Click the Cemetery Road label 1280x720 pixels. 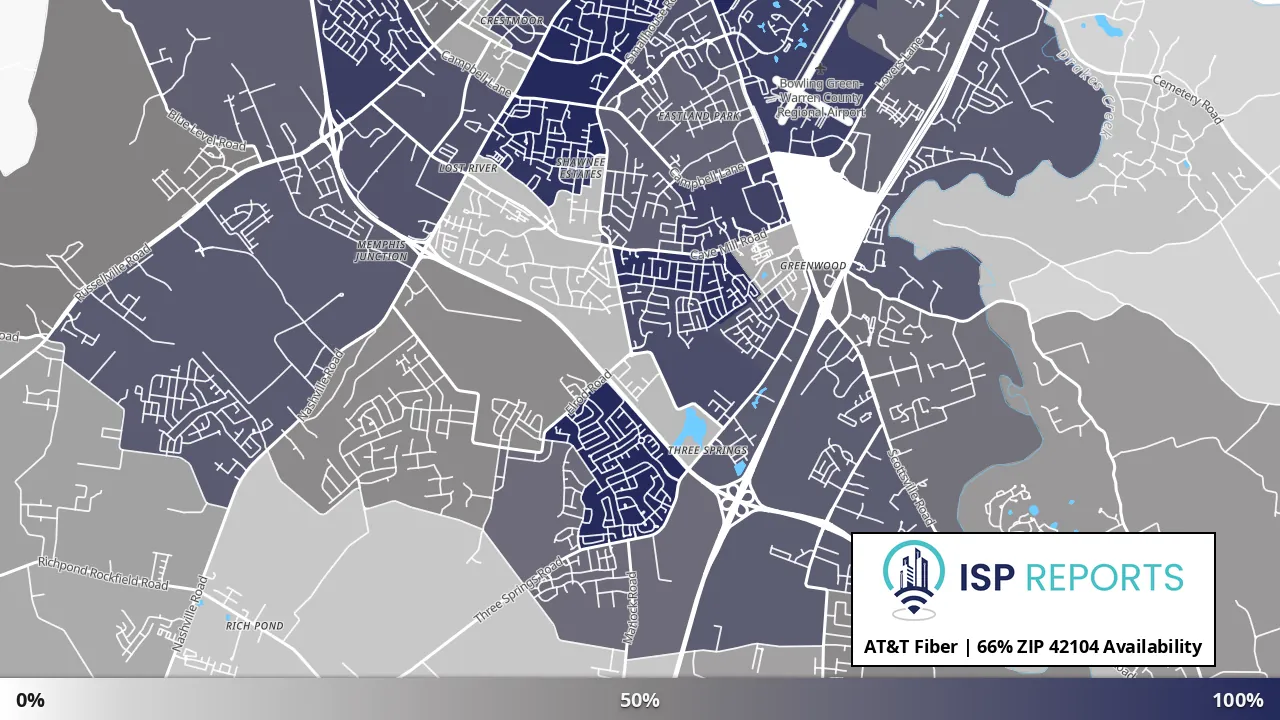coord(1187,99)
